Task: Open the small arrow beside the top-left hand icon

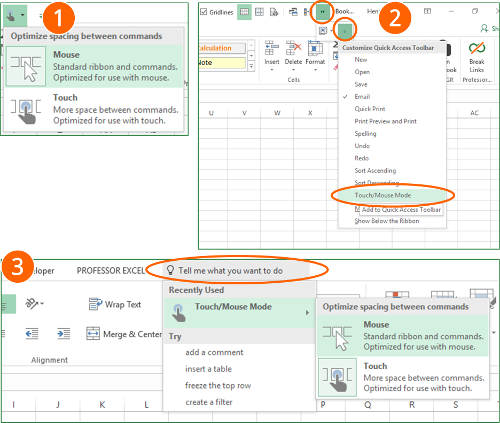Action: pos(22,15)
